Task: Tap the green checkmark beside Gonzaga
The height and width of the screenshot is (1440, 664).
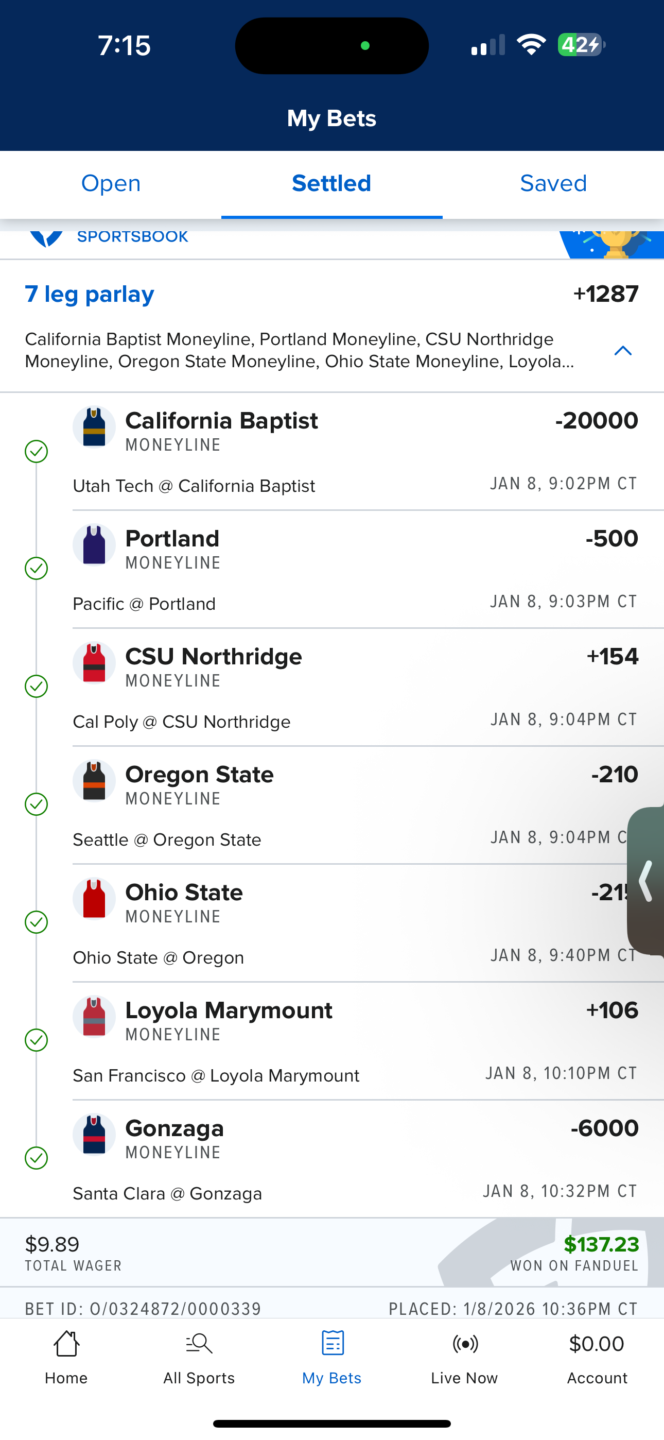Action: click(x=36, y=1158)
